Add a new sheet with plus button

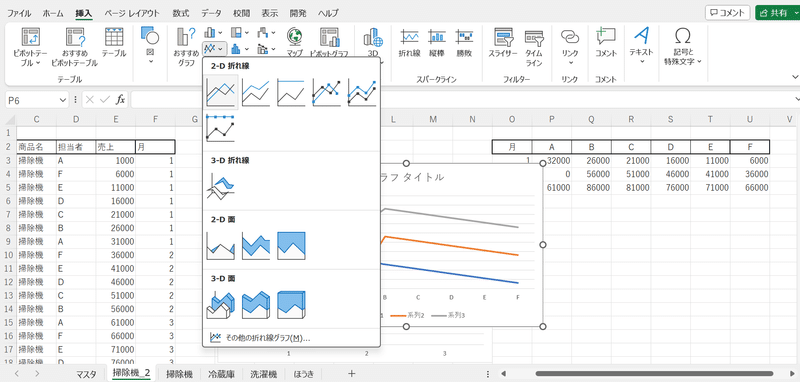(x=351, y=374)
